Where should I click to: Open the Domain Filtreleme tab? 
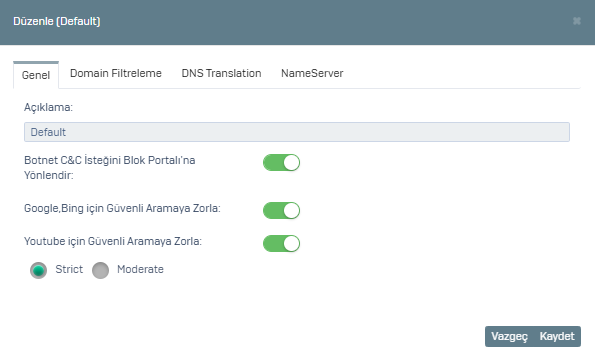tap(116, 73)
